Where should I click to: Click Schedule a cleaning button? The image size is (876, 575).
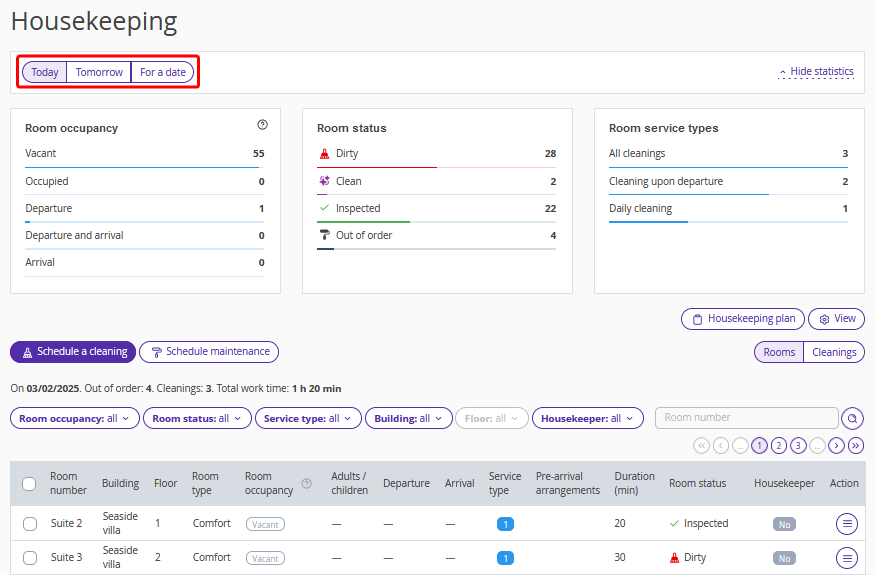coord(73,352)
